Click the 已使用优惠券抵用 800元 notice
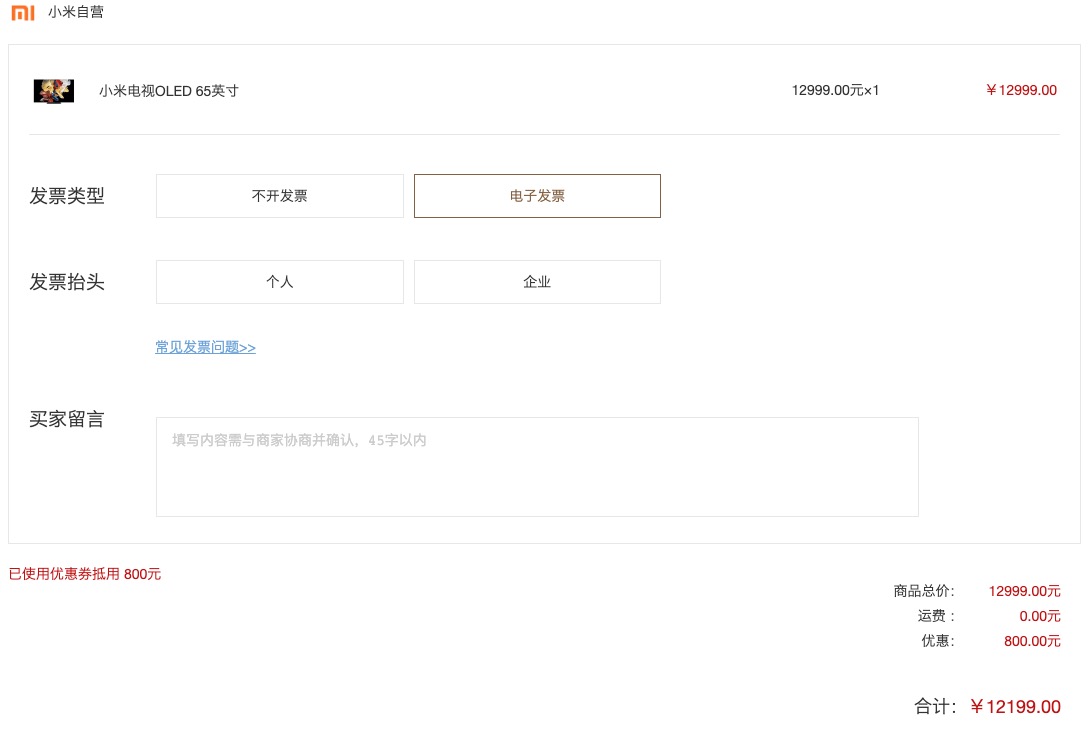Screen dimensions: 1089x729 [85, 574]
